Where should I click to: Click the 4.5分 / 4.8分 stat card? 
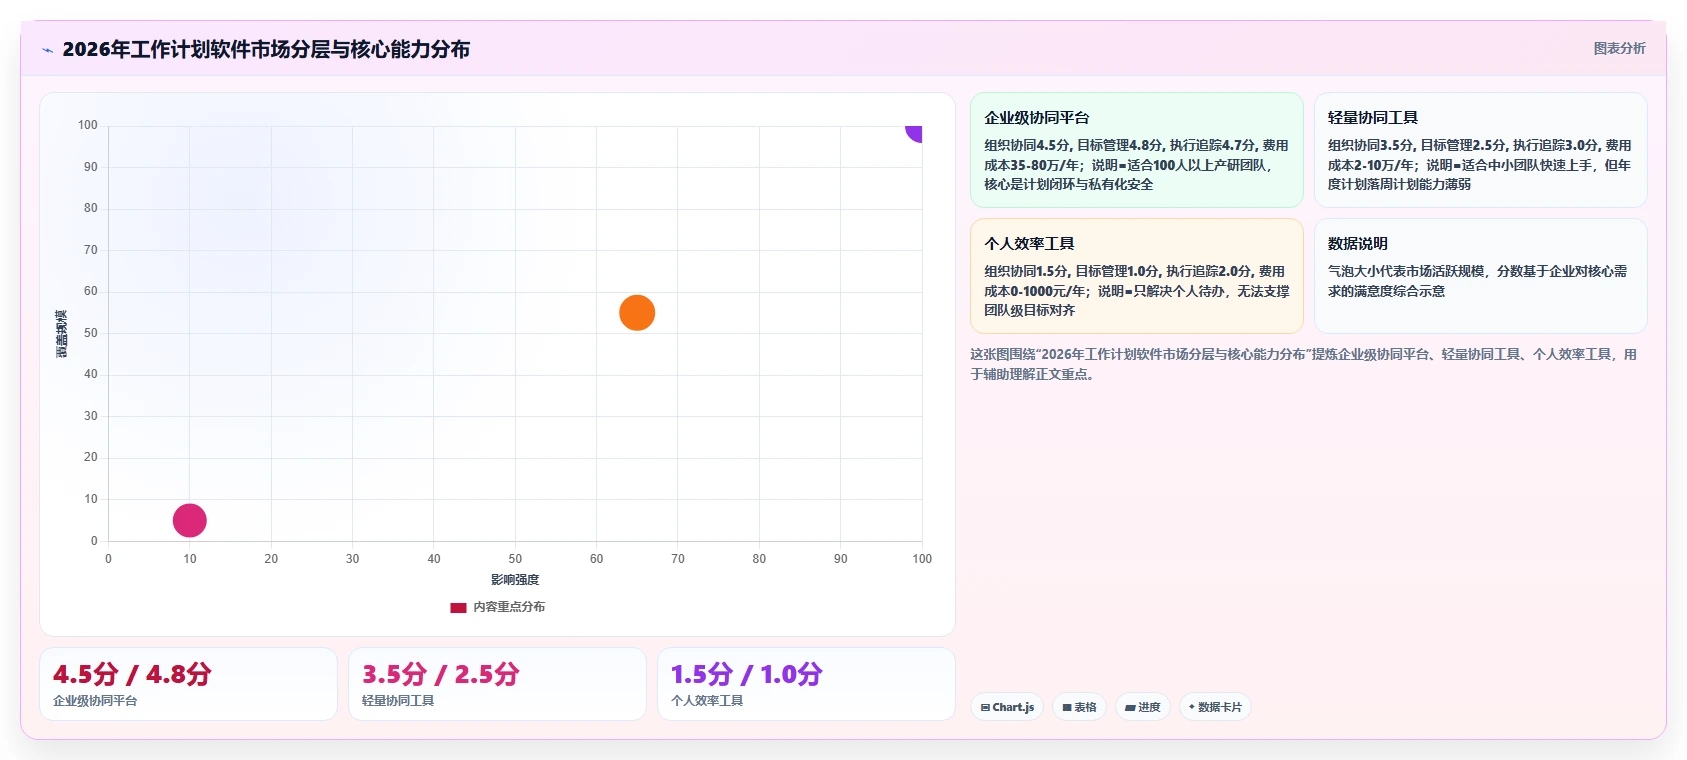tap(188, 684)
